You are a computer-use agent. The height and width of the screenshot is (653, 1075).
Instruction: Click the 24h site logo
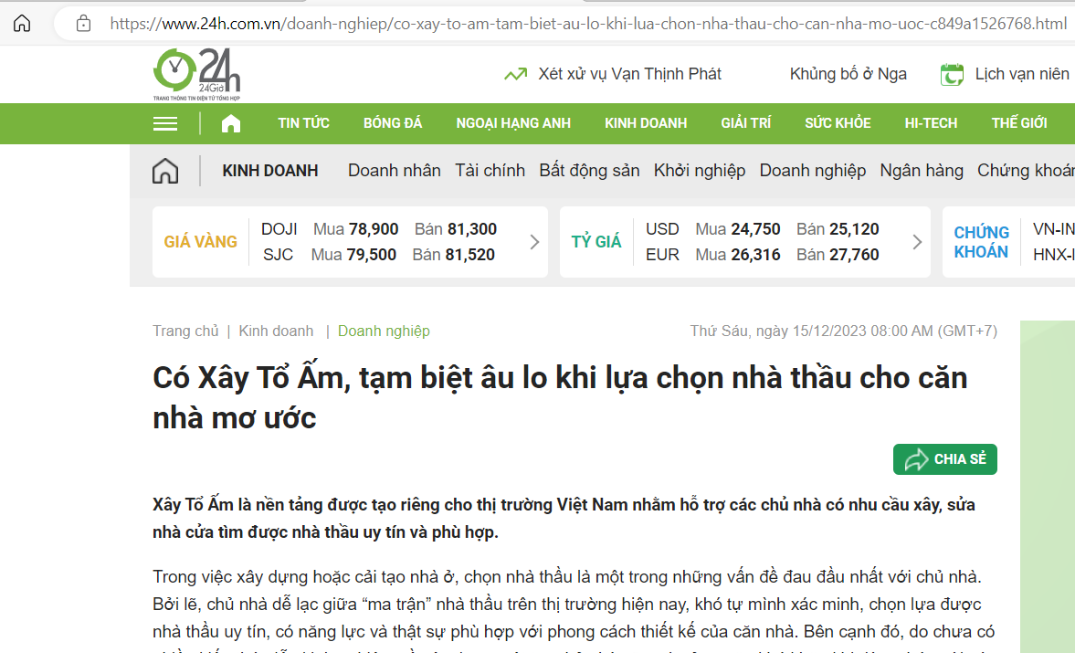197,74
